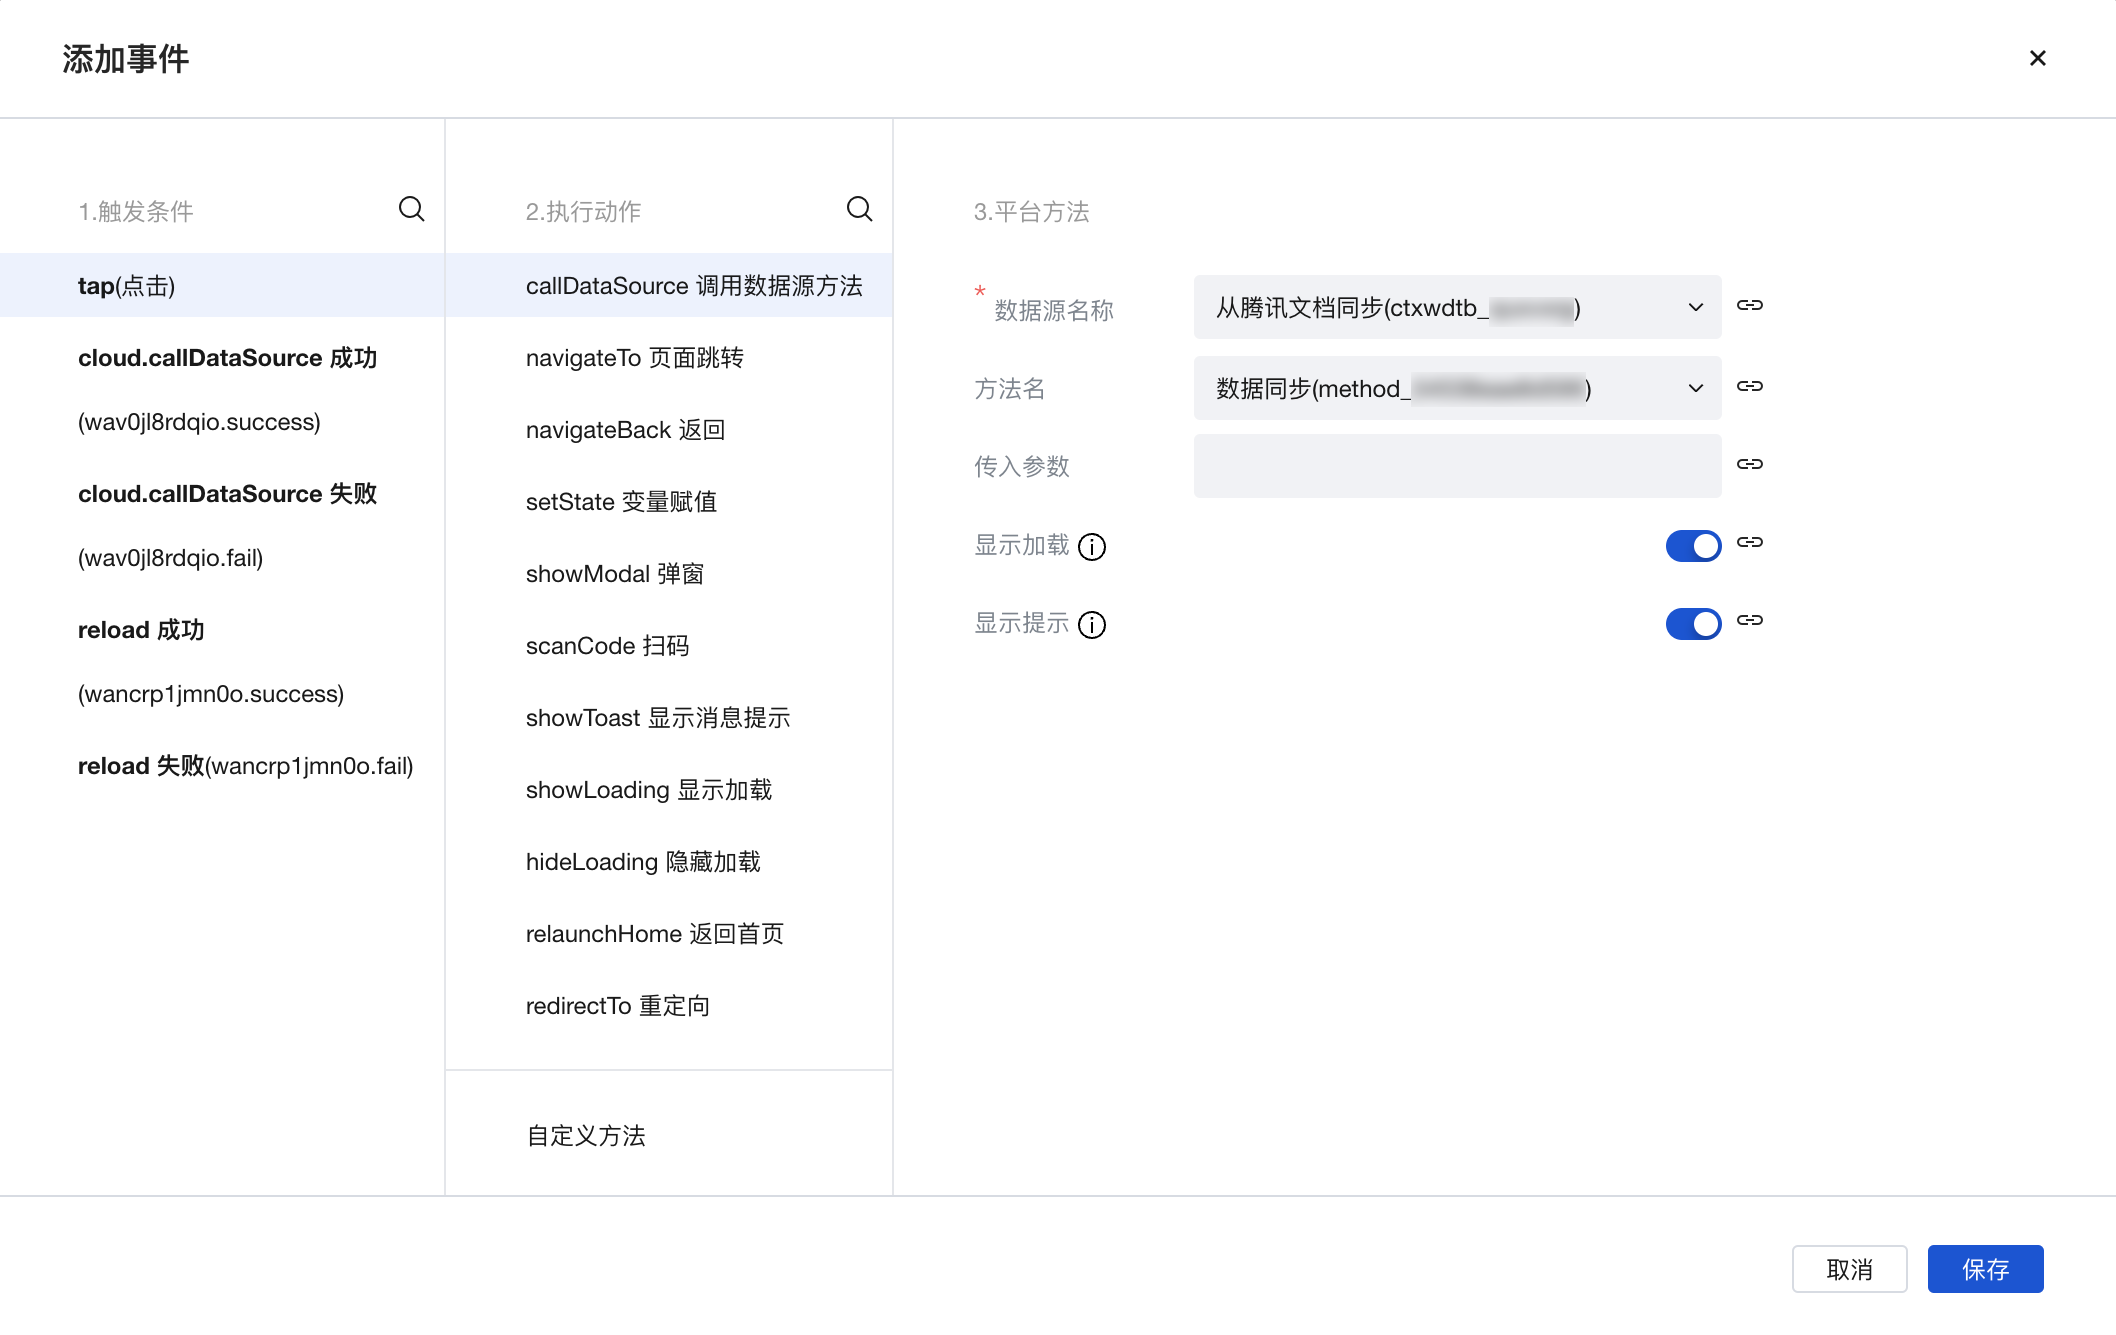Select 自定义方法 option
This screenshot has width=2116, height=1335.
pos(586,1136)
